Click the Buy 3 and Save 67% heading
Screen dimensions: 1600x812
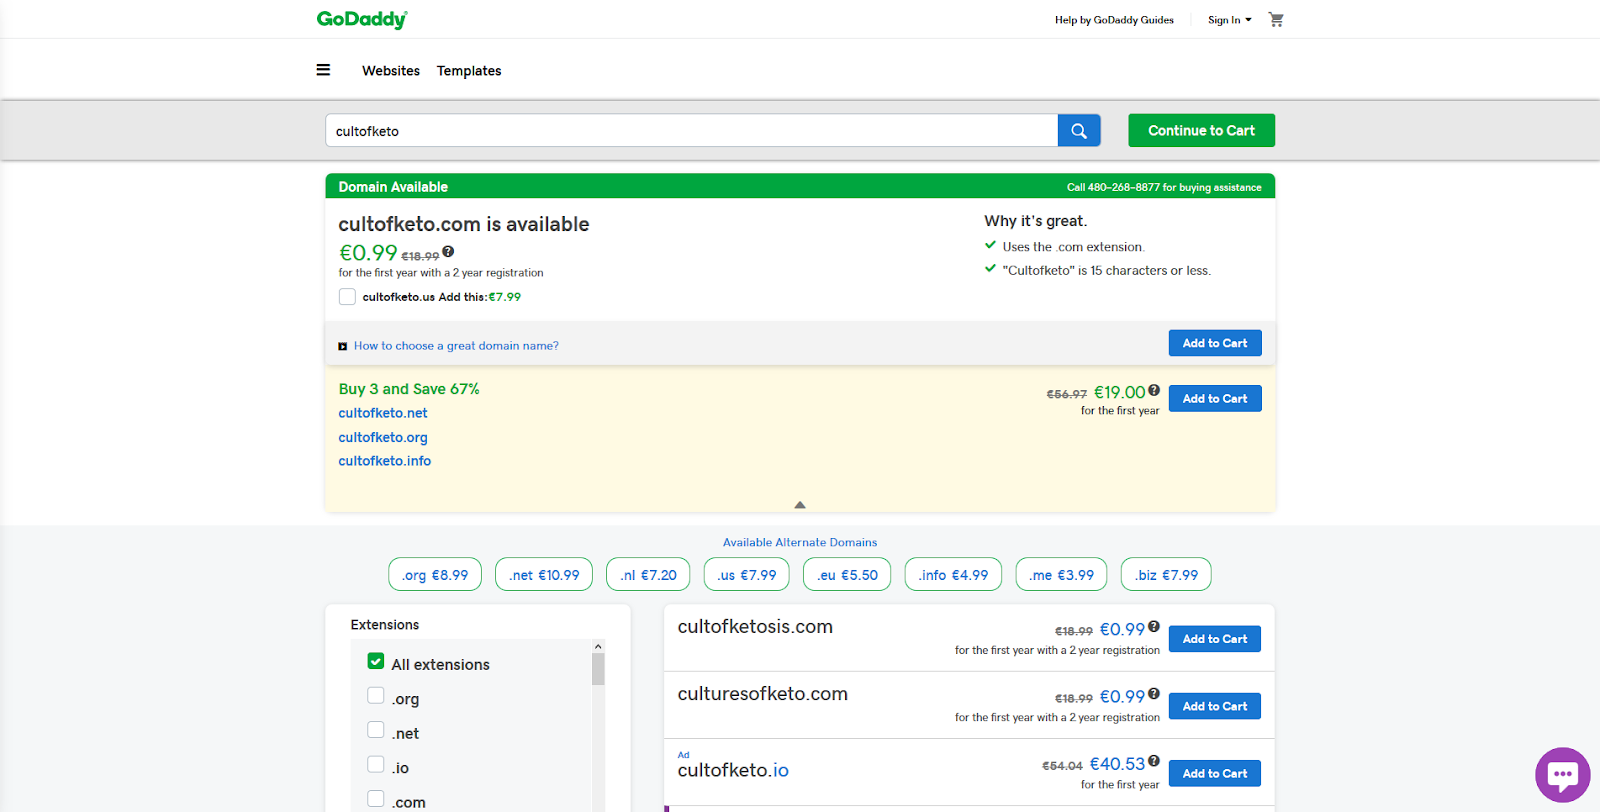coord(409,389)
